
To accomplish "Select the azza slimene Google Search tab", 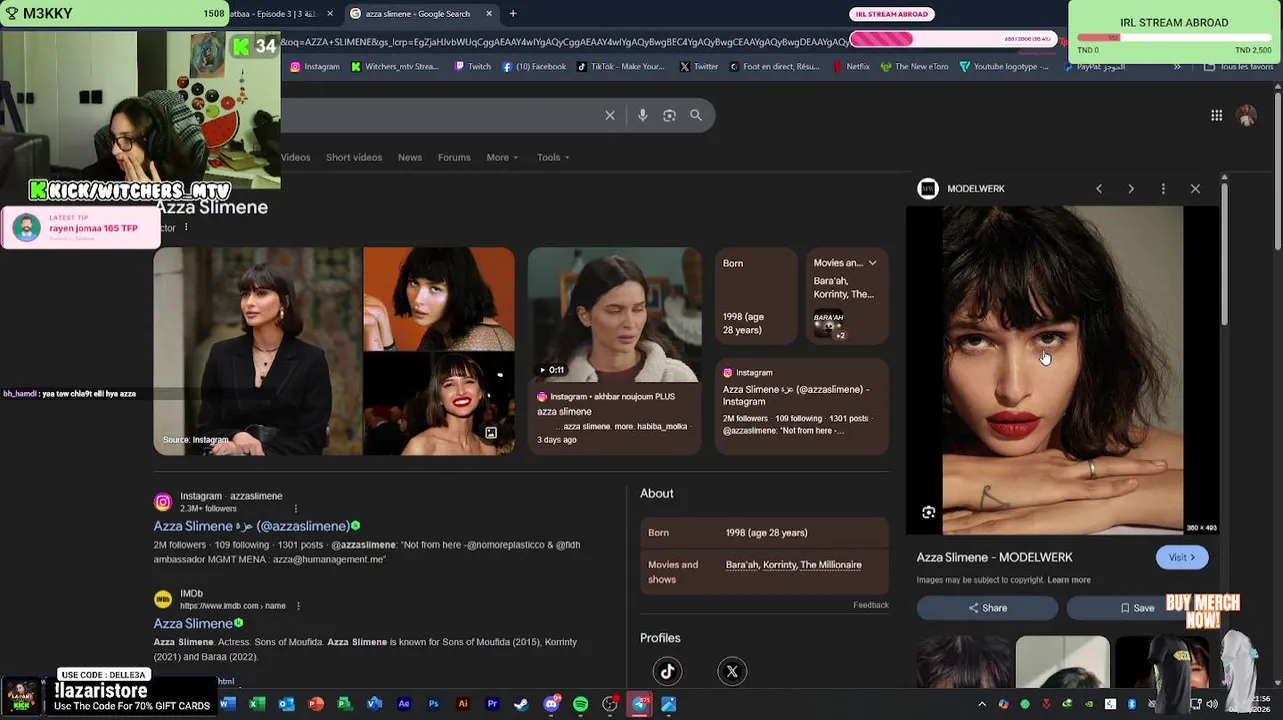I will [x=420, y=14].
